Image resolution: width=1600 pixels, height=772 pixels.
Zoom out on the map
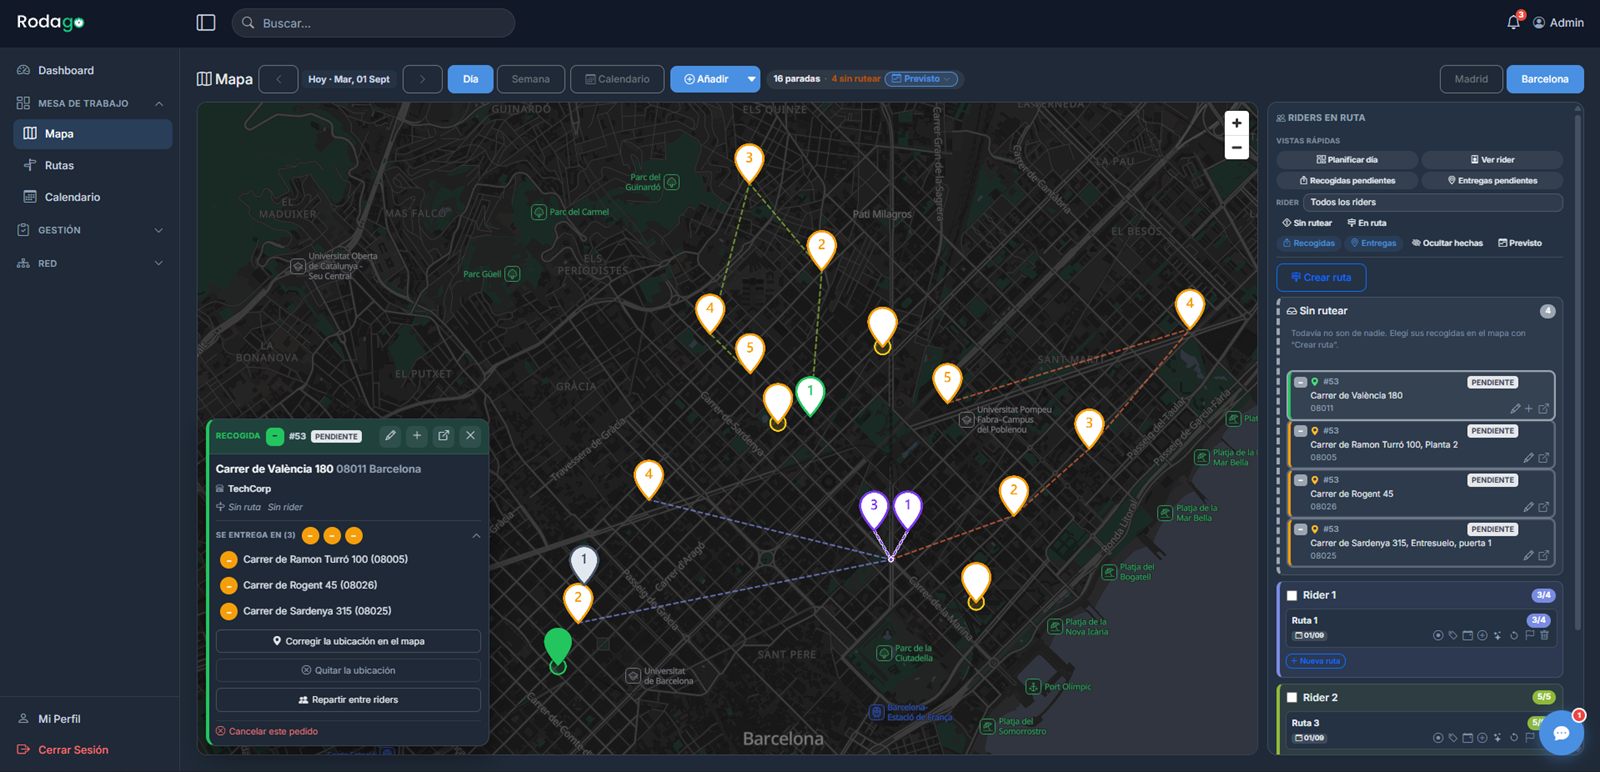(1237, 147)
